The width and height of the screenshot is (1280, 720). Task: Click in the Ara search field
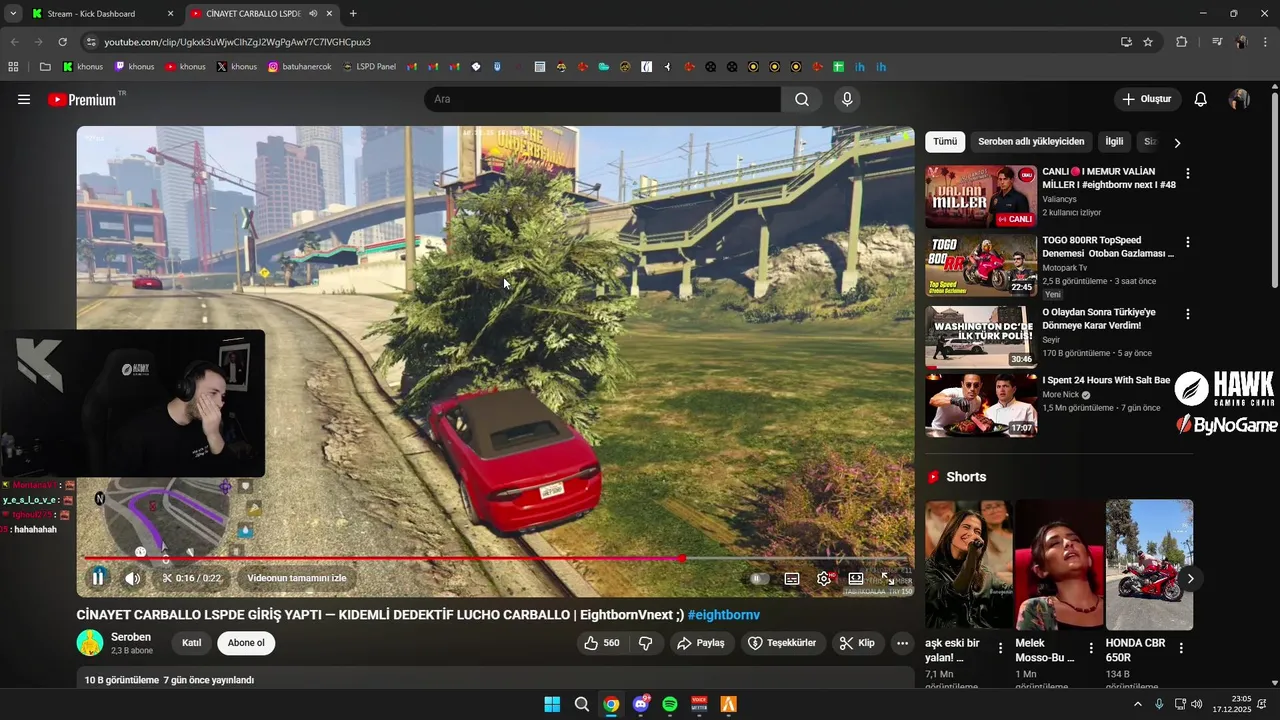pos(602,99)
